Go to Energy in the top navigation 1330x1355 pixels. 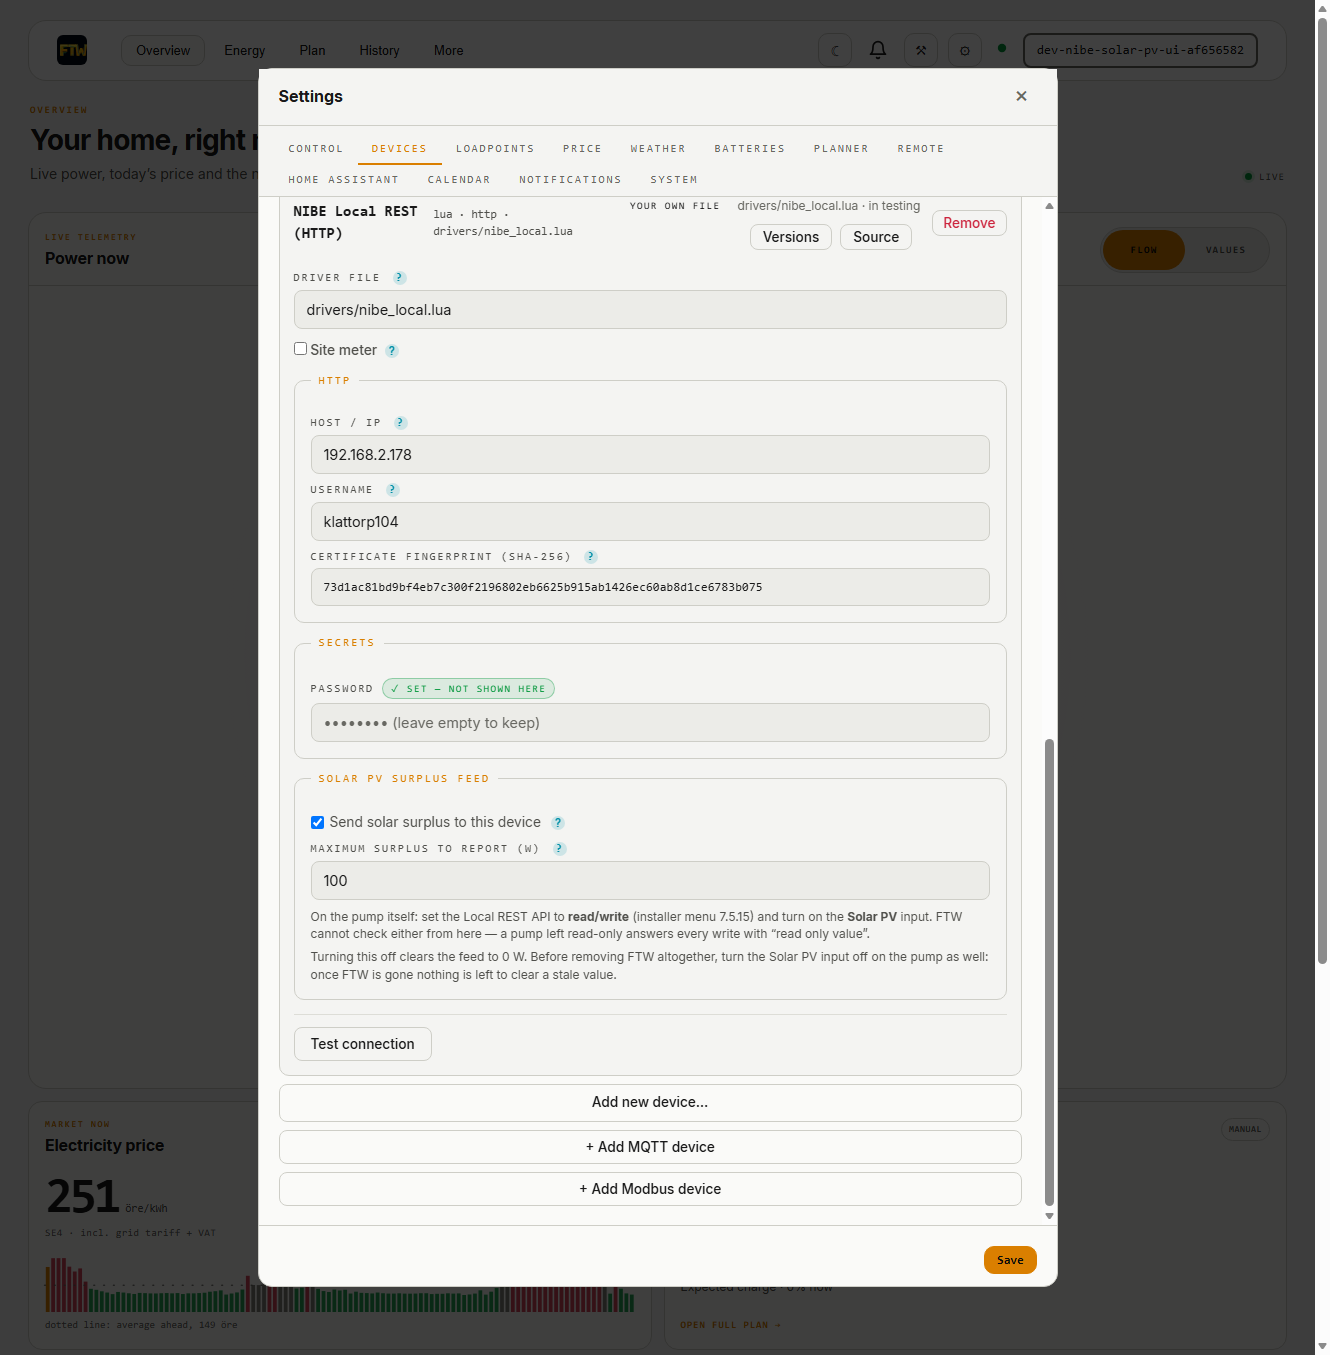[245, 51]
